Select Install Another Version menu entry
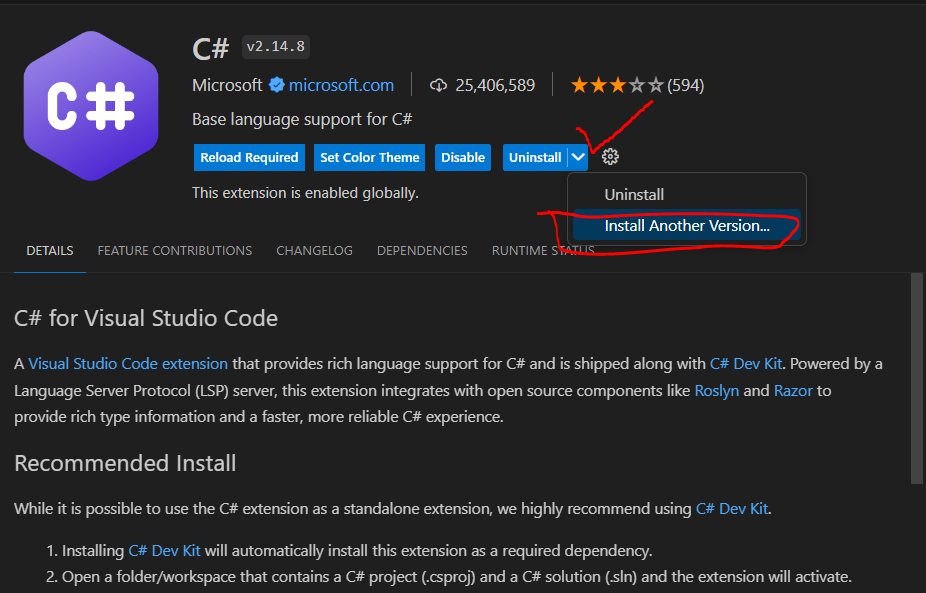This screenshot has width=926, height=593. [x=686, y=226]
